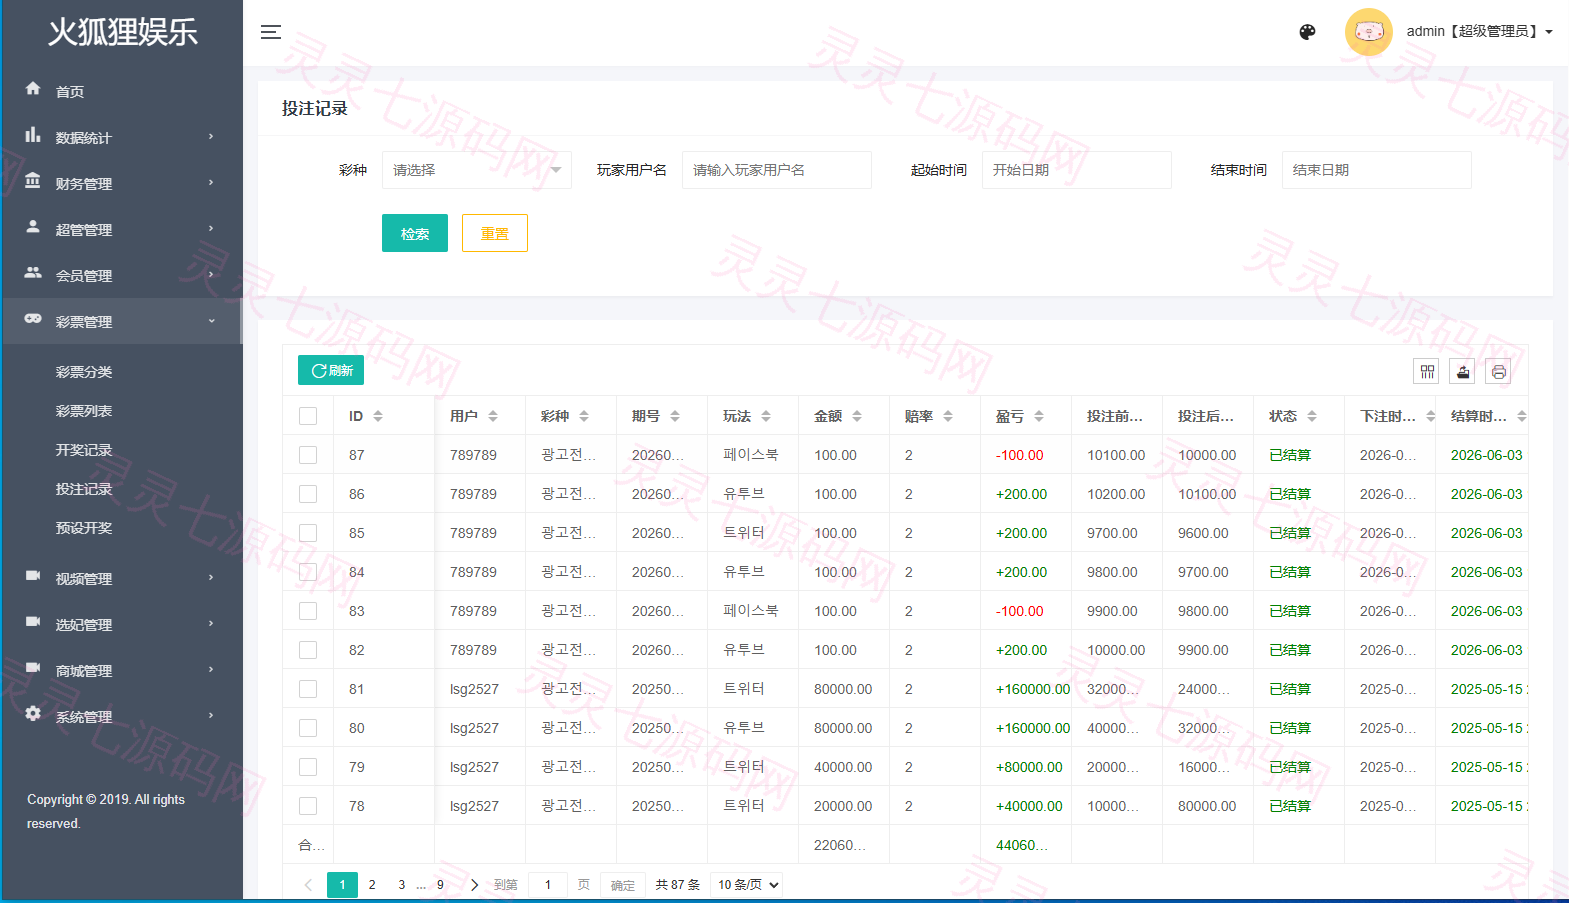Toggle the select-all checkbox in table header
The width and height of the screenshot is (1569, 903).
308,416
